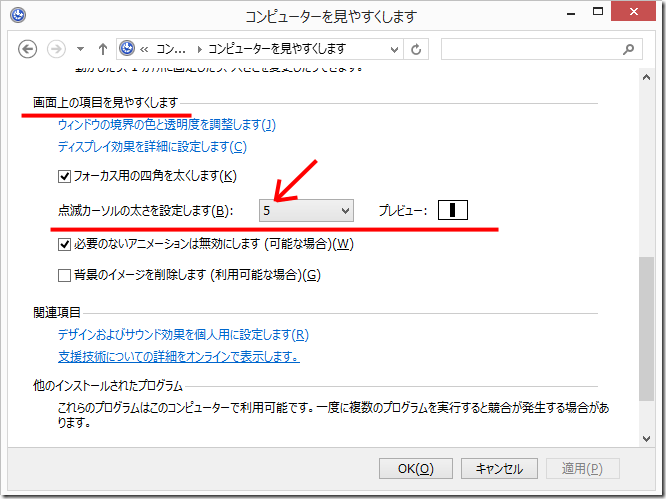Image resolution: width=666 pixels, height=499 pixels.
Task: Click the Refresh address bar icon
Action: pyautogui.click(x=416, y=48)
